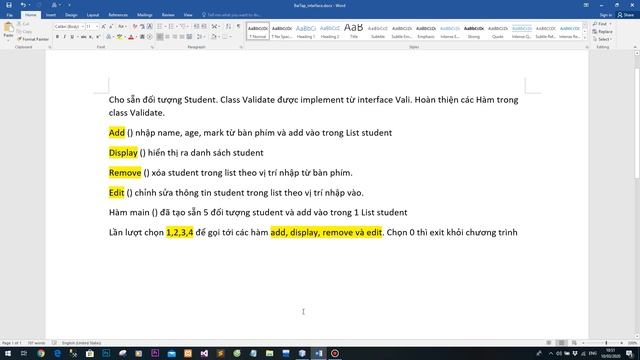
Task: Decrease the font size
Action: tap(111, 27)
